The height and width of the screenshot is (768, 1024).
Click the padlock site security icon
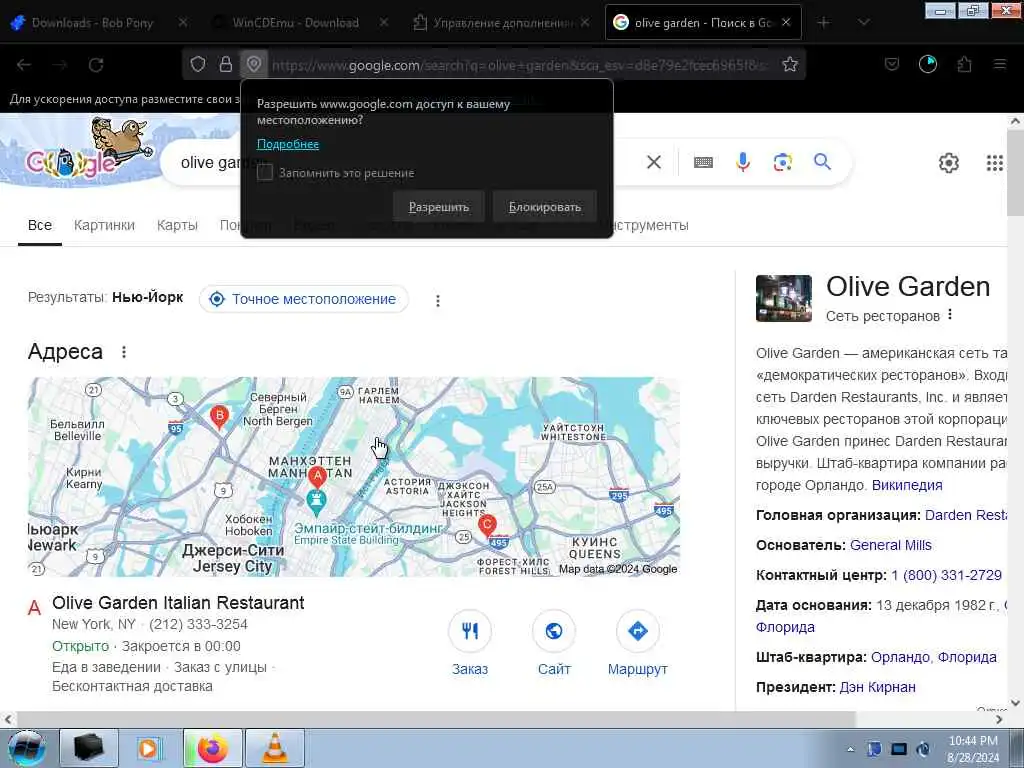pyautogui.click(x=226, y=64)
